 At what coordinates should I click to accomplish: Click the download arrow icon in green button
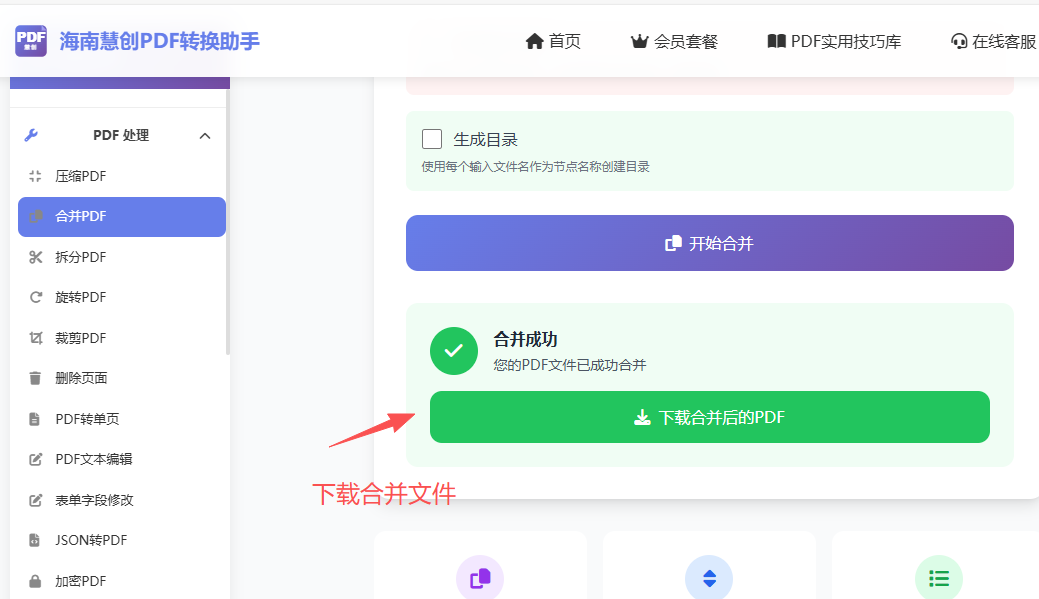[x=642, y=417]
